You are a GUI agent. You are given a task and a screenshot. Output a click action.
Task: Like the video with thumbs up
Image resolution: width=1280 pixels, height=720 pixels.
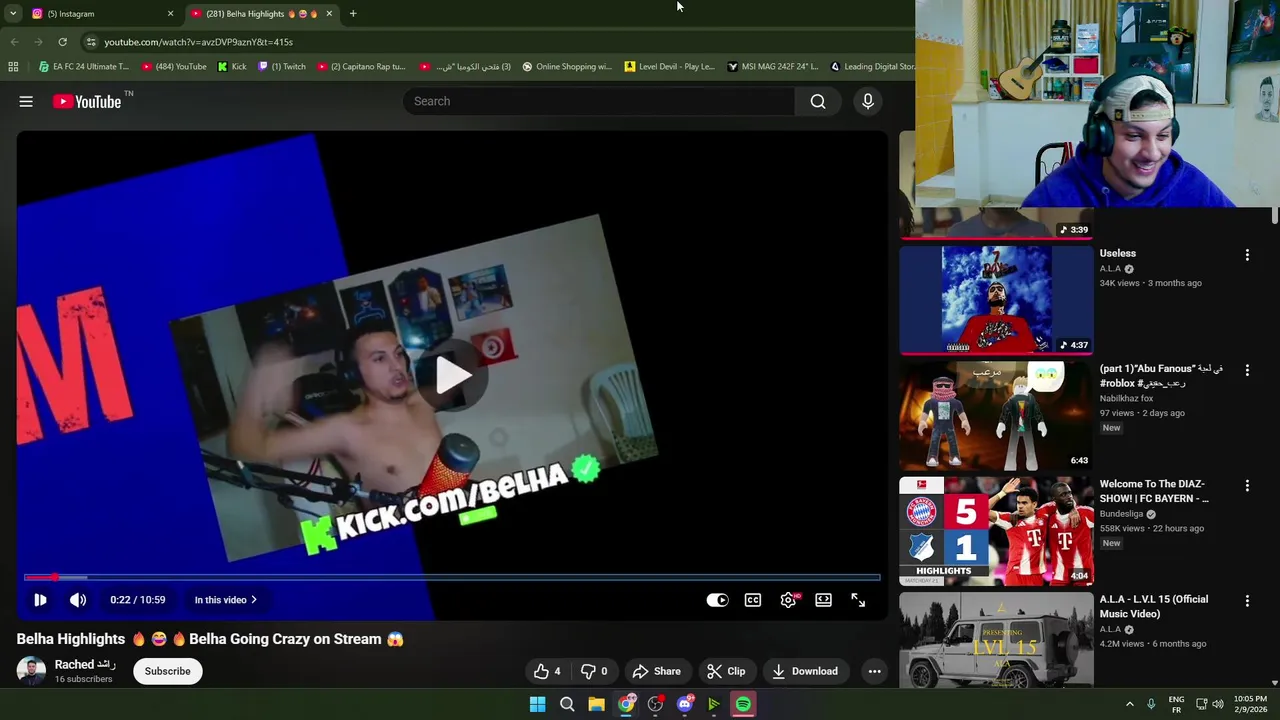[x=547, y=671]
